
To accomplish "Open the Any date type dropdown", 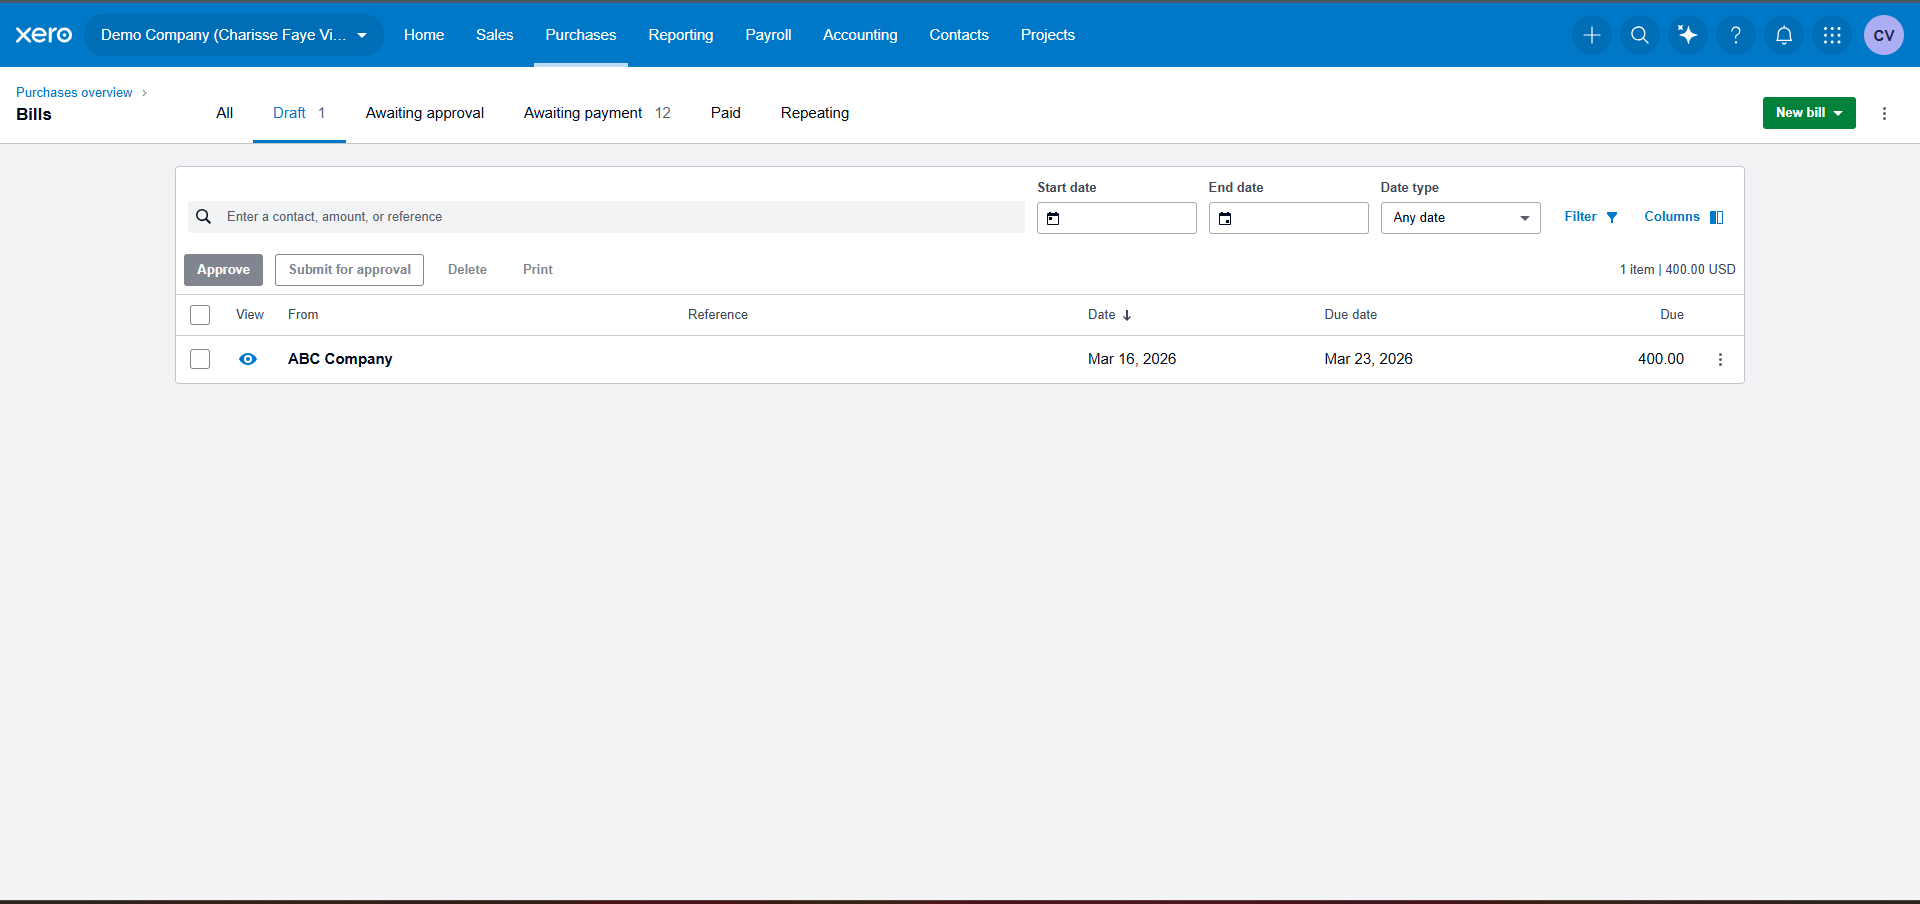I will tap(1460, 218).
